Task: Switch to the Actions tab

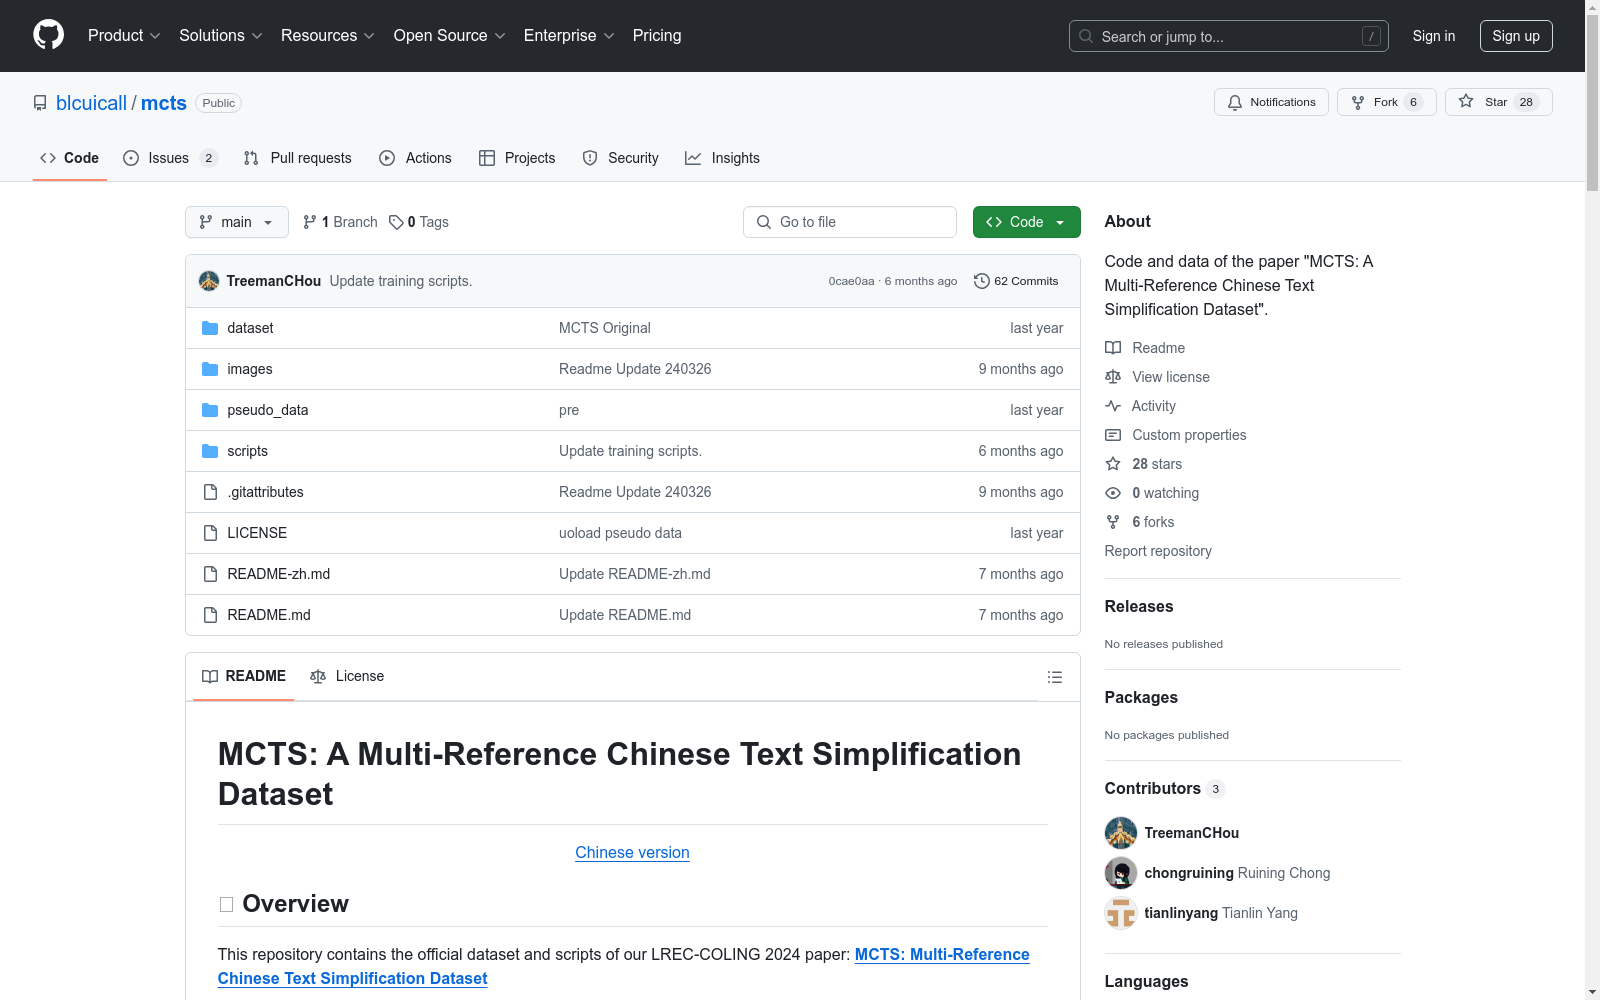Action: click(415, 158)
